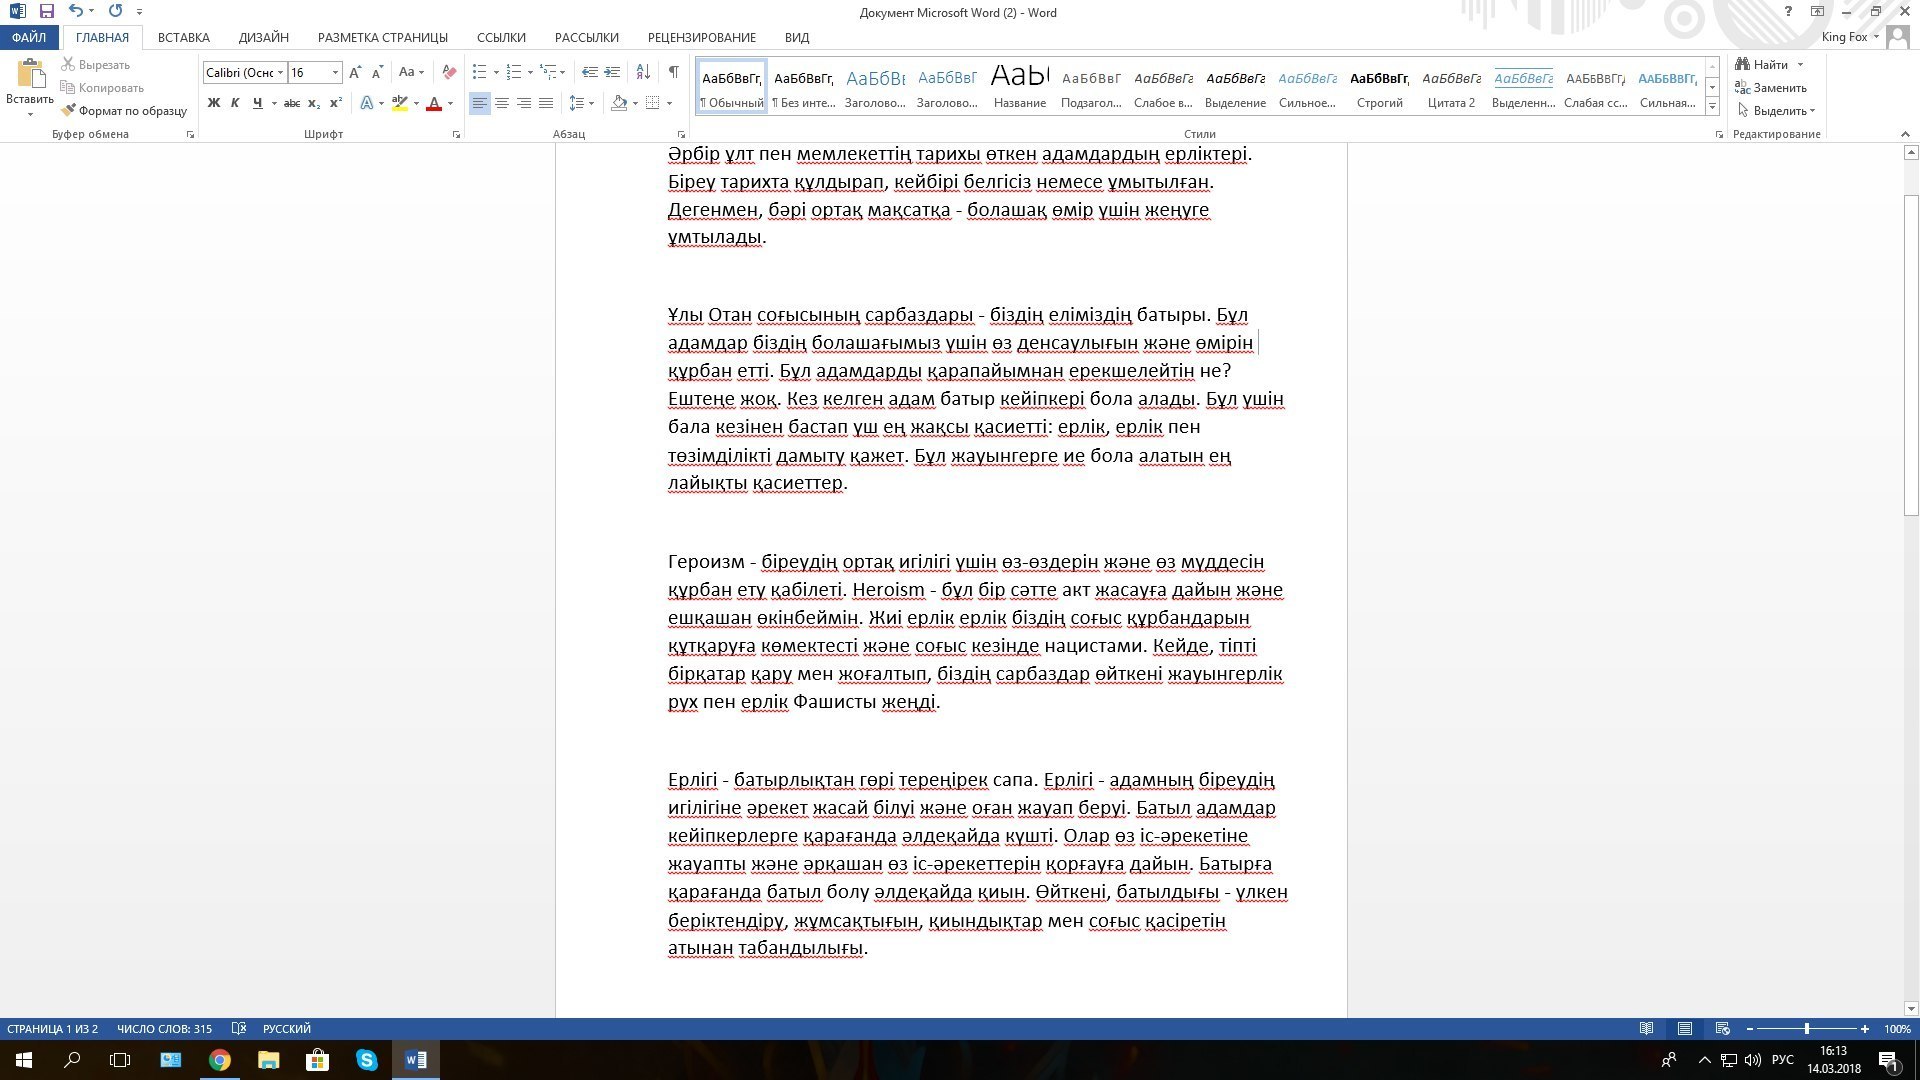Open the РЕЦЕНЗИРОВАНИЕ tab
The image size is (1920, 1080).
(x=701, y=37)
